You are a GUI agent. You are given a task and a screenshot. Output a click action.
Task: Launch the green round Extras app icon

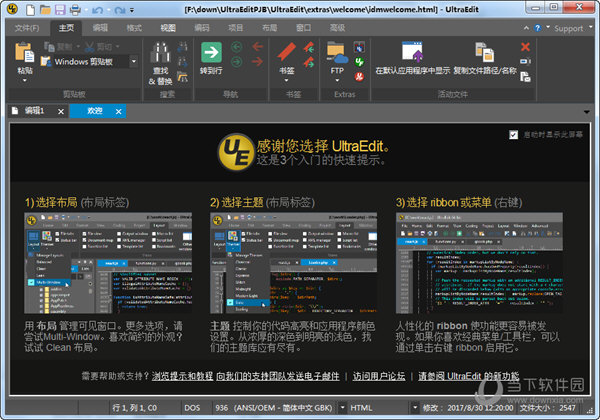pyautogui.click(x=359, y=62)
